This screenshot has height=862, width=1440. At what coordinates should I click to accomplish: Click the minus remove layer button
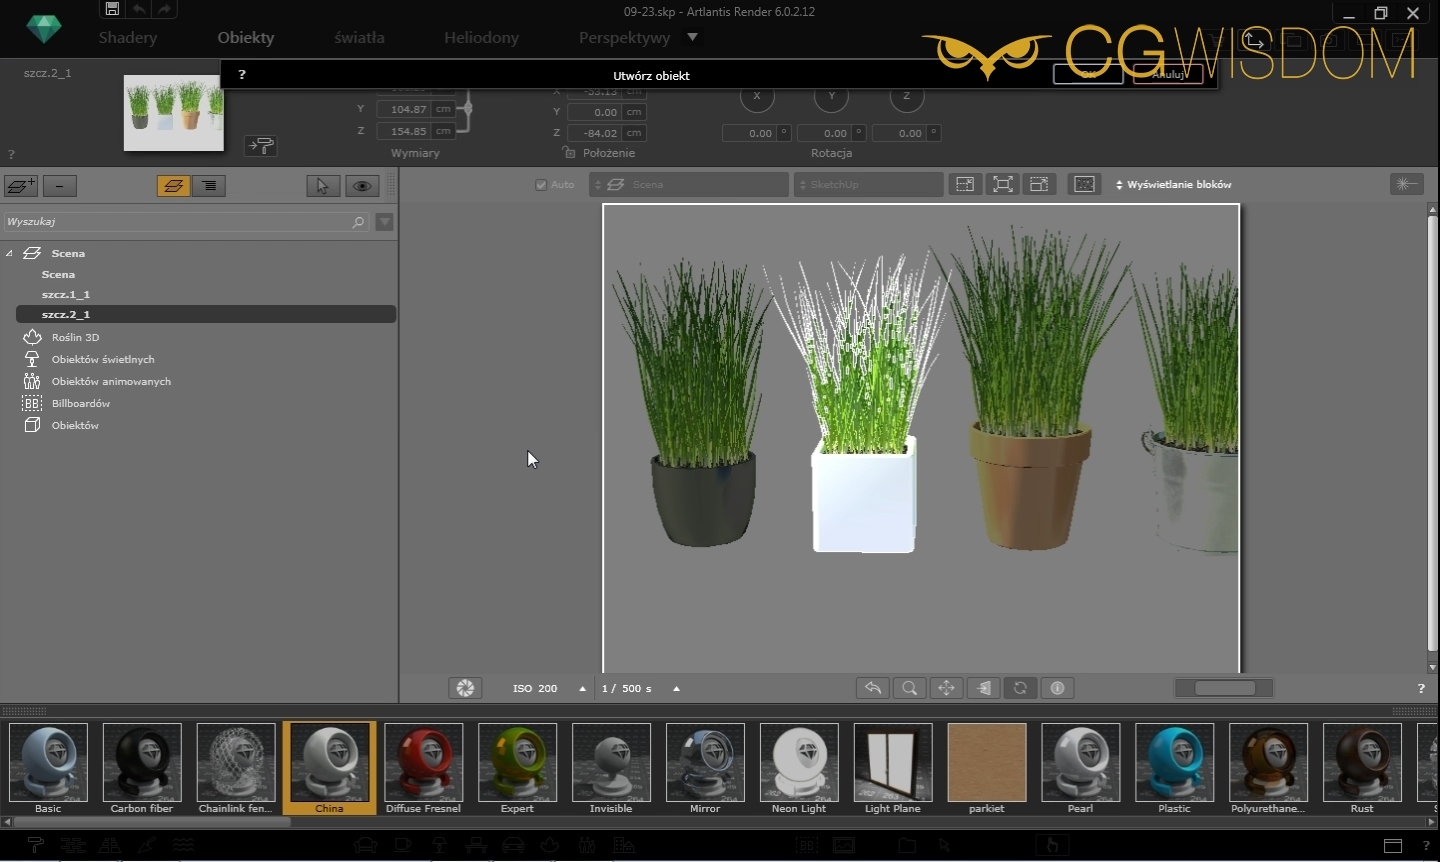click(60, 186)
